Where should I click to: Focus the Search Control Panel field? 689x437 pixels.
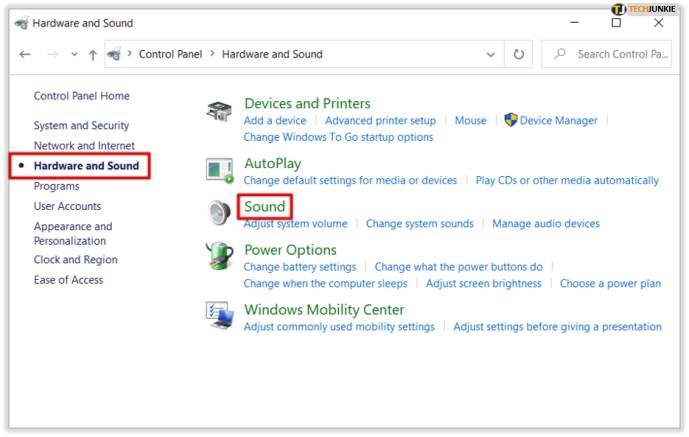click(x=606, y=54)
